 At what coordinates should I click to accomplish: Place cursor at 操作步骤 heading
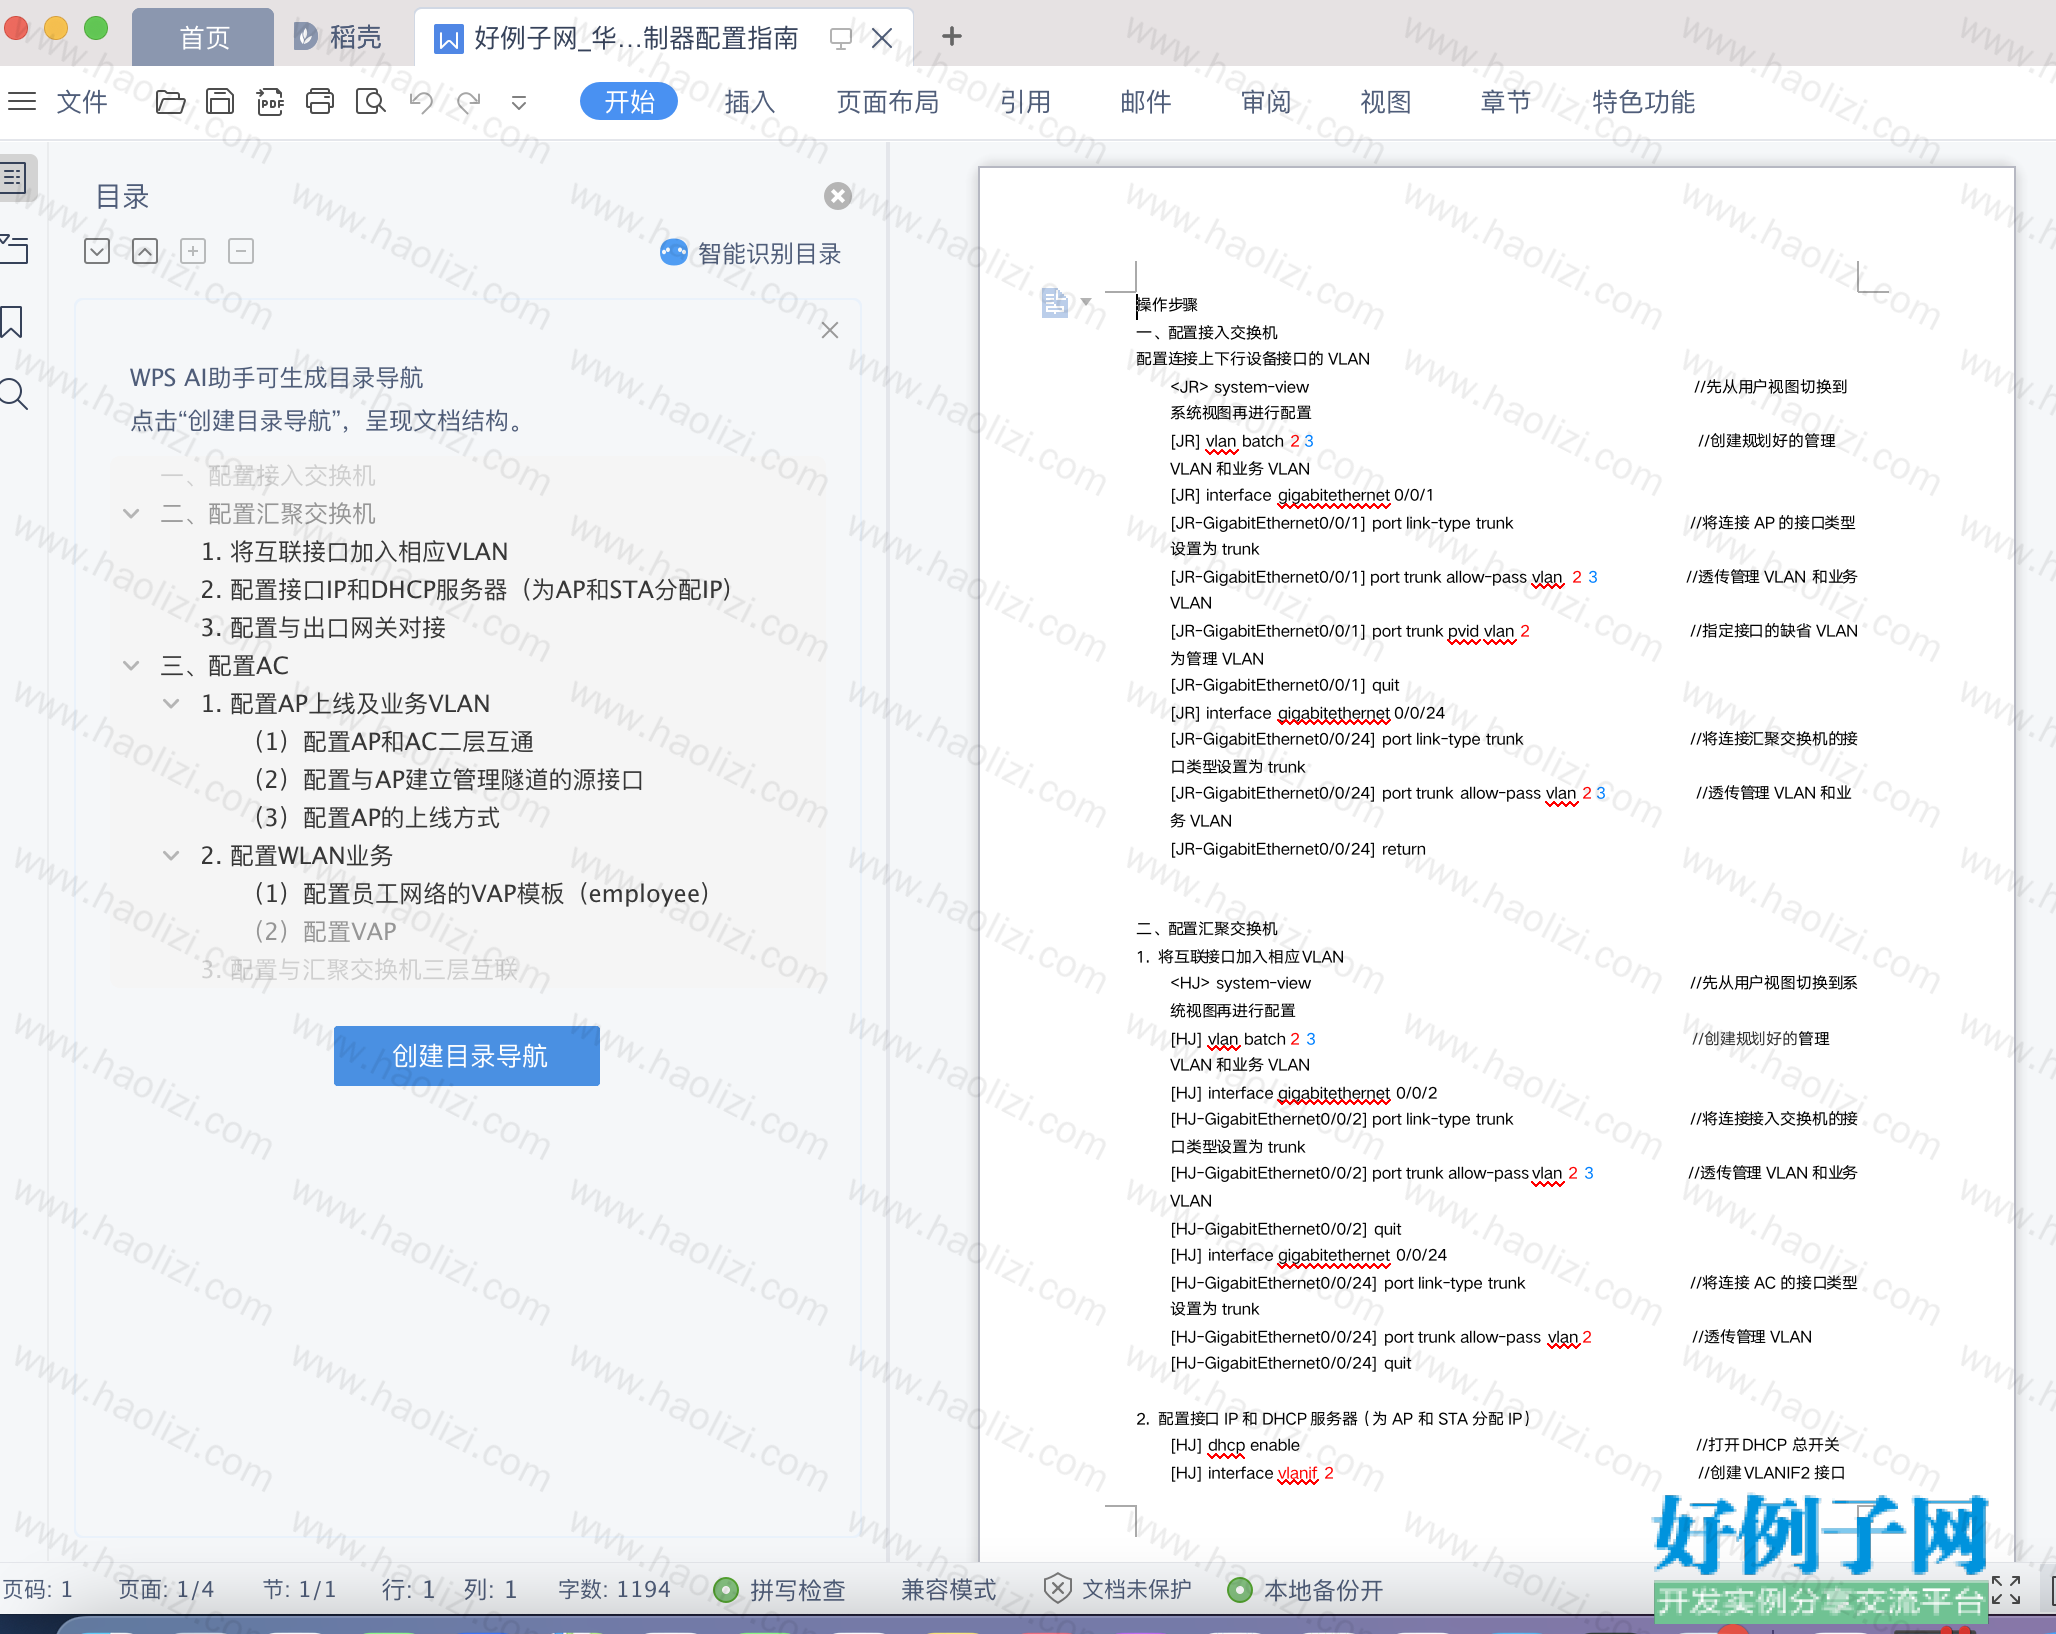click(1167, 304)
